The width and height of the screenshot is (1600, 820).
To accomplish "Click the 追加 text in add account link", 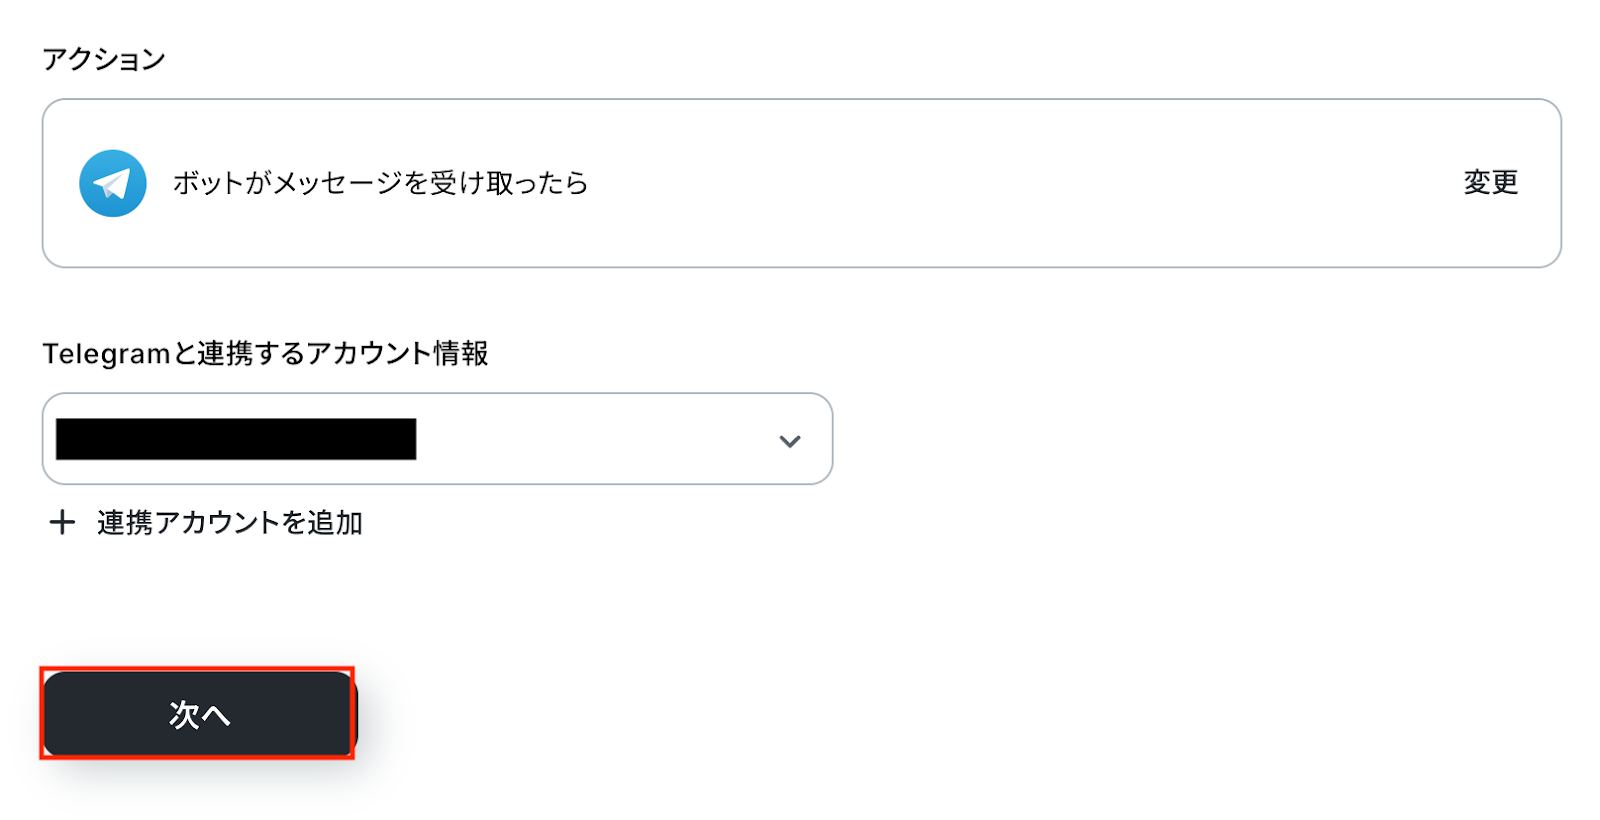I will tap(335, 522).
